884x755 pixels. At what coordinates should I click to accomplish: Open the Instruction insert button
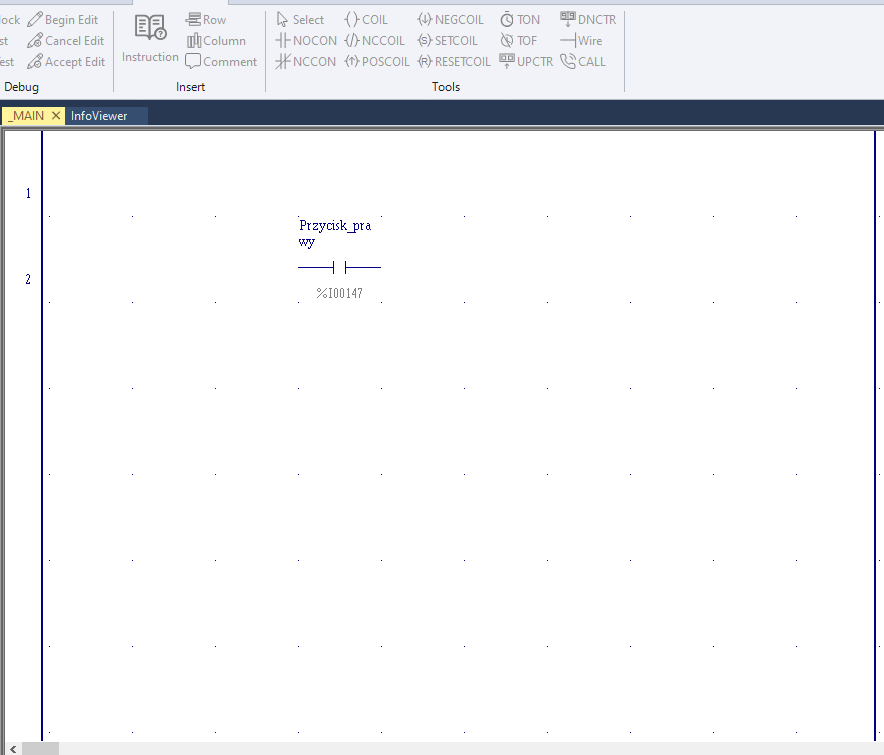pos(150,38)
